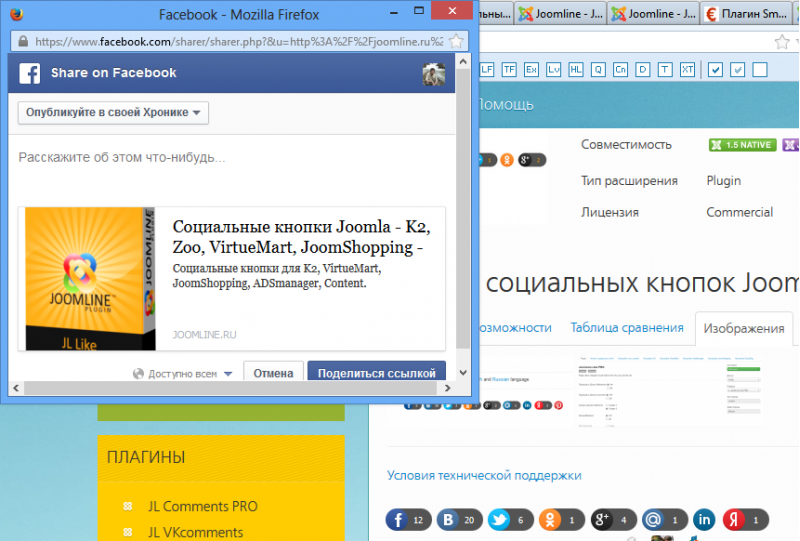Click the 'Поделиться ссылкой' share button
This screenshot has height=541, width=800.
[x=377, y=372]
